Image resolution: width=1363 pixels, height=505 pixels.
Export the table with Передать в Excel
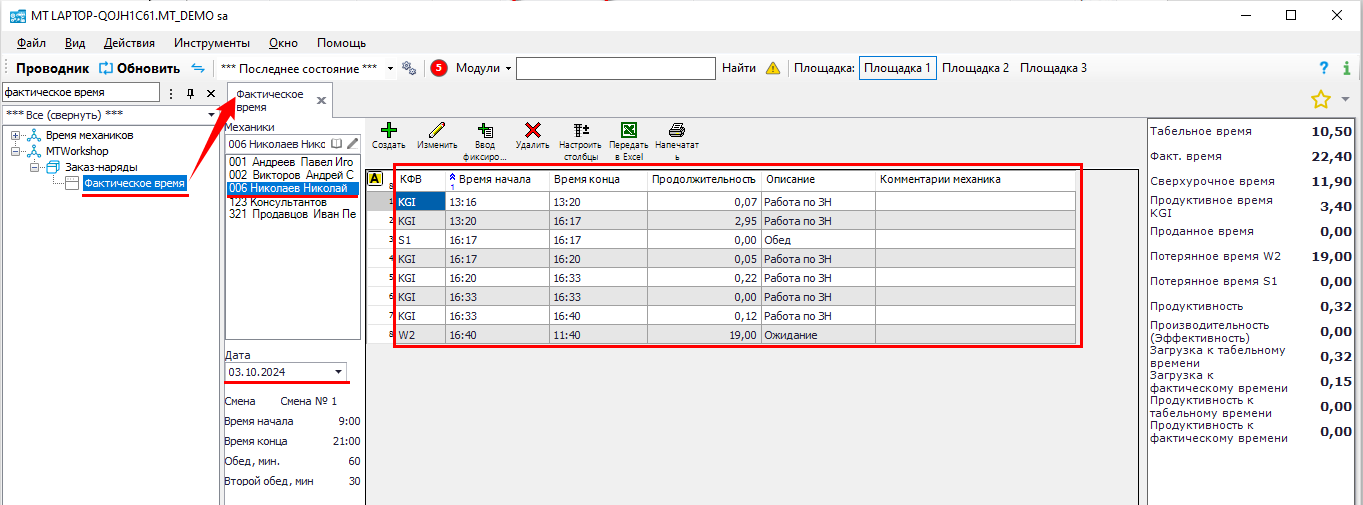[629, 131]
